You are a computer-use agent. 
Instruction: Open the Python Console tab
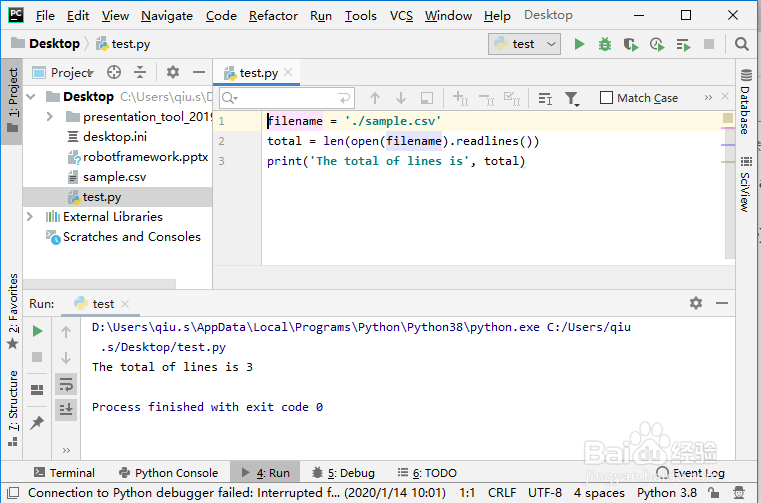click(x=168, y=473)
